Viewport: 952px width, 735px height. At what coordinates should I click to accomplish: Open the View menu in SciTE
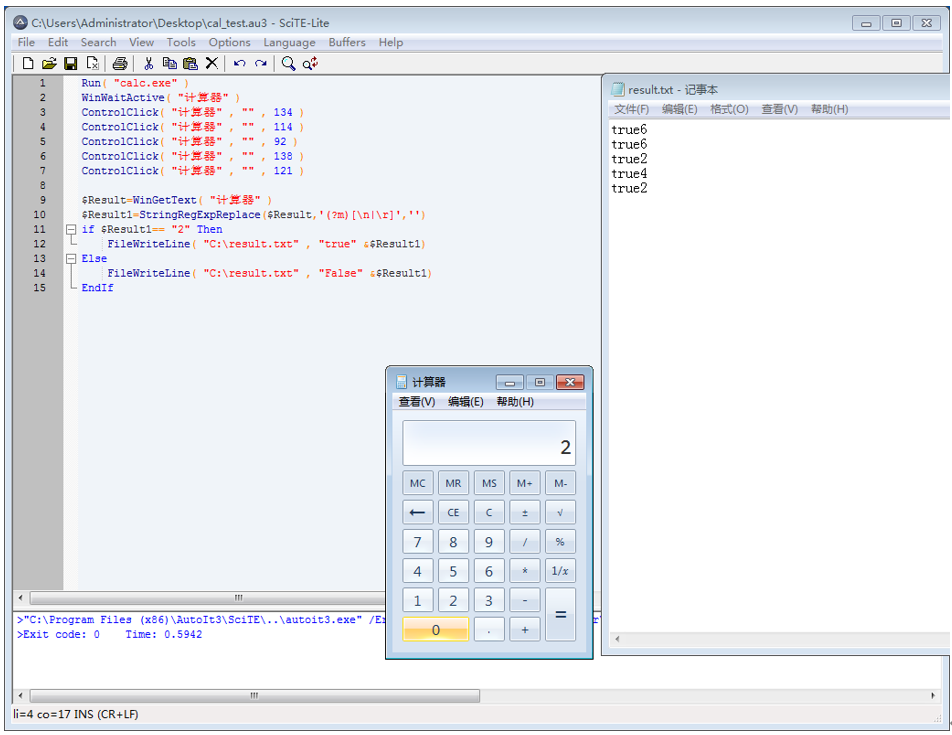[x=141, y=42]
